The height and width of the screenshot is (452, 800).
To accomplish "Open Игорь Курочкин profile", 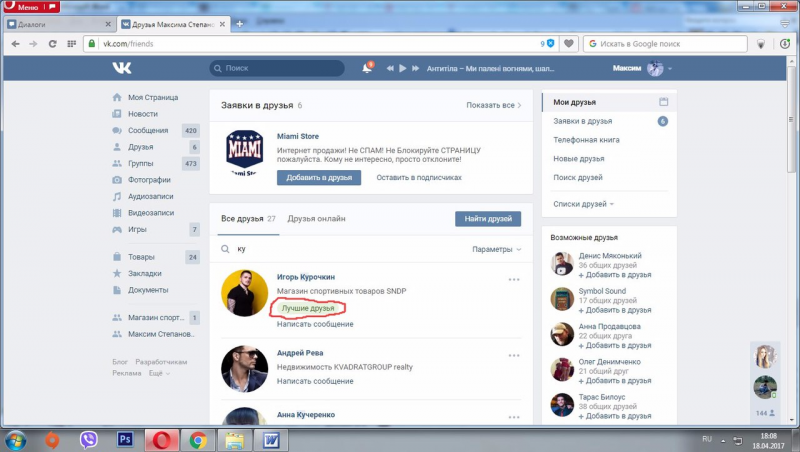I will point(306,277).
